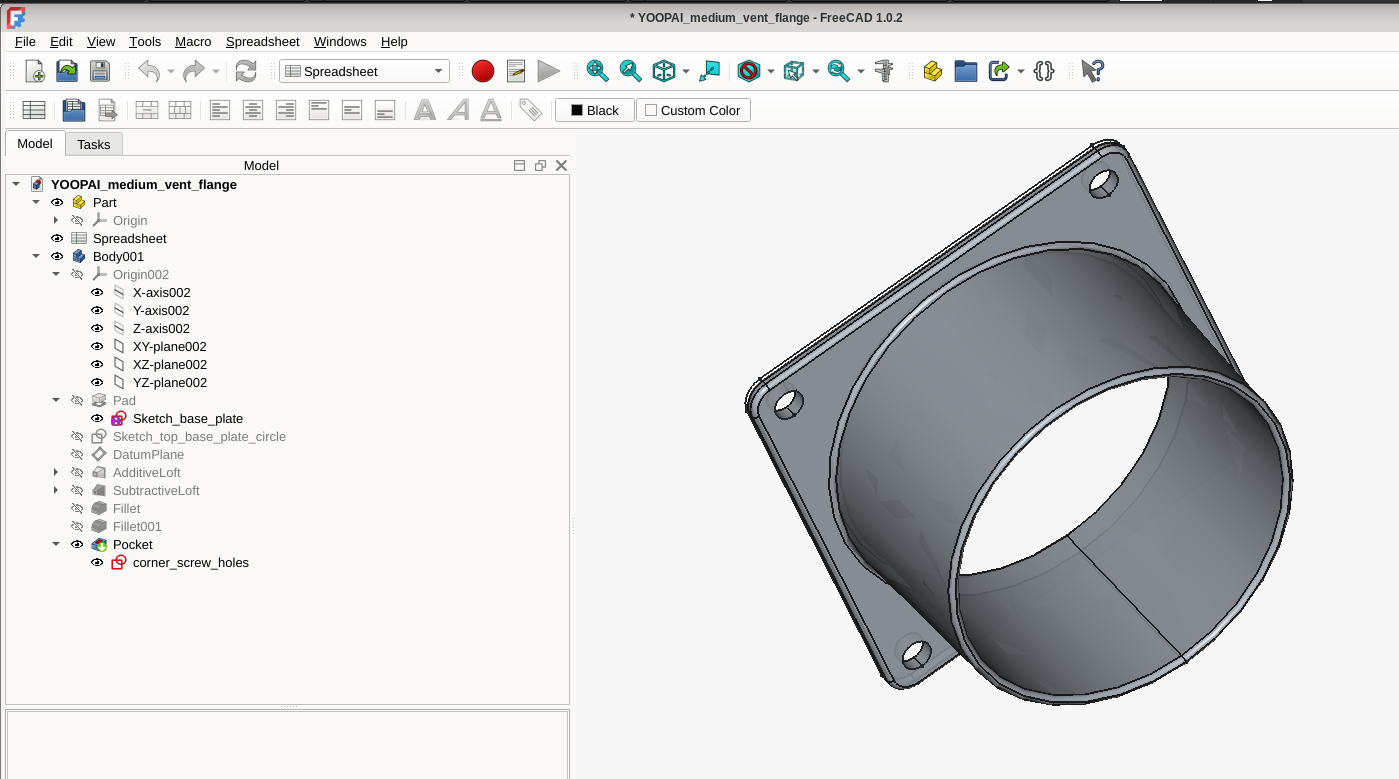Click the Custom Color button
Image resolution: width=1399 pixels, height=779 pixels.
tap(693, 110)
